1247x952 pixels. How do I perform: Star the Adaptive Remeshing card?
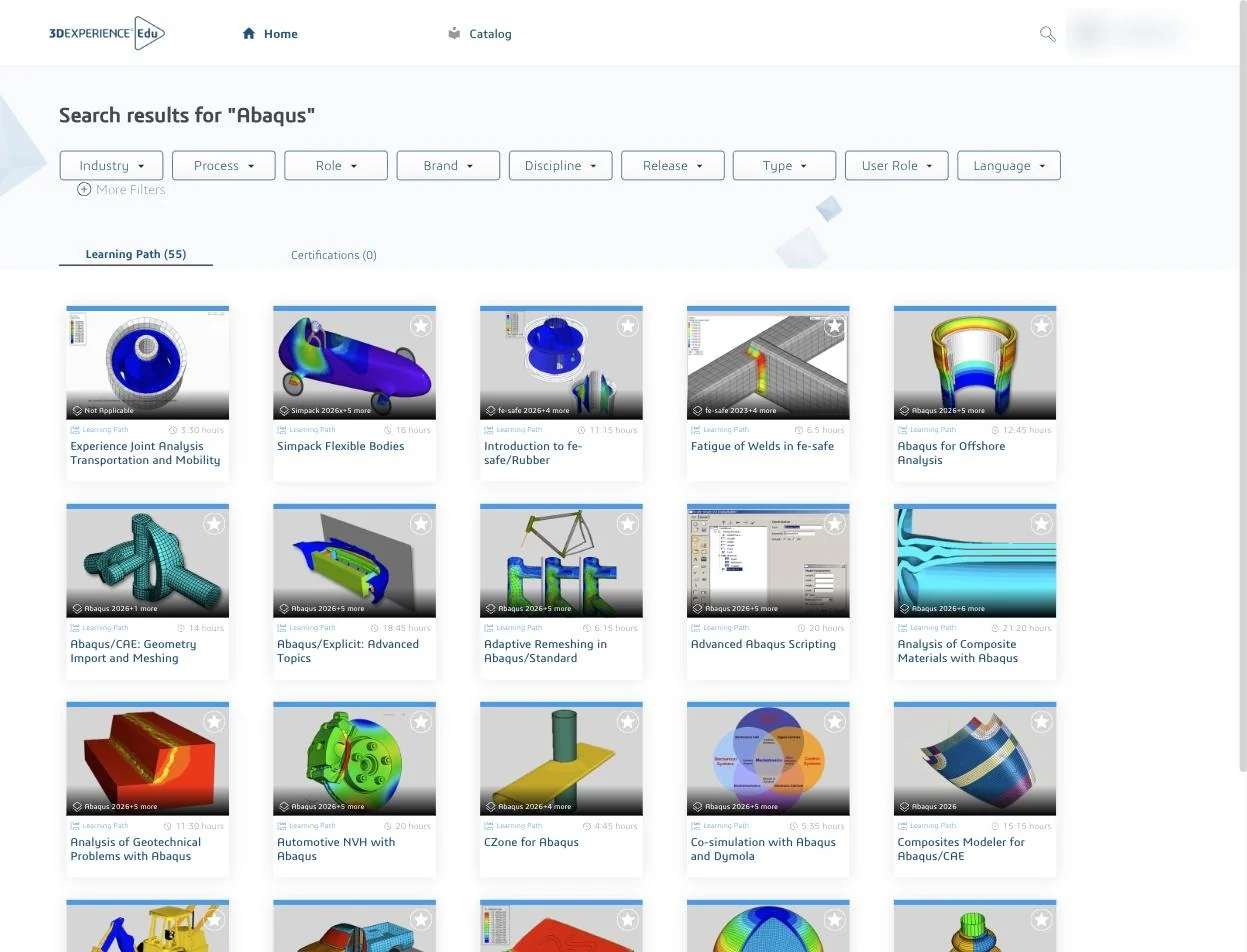point(628,524)
